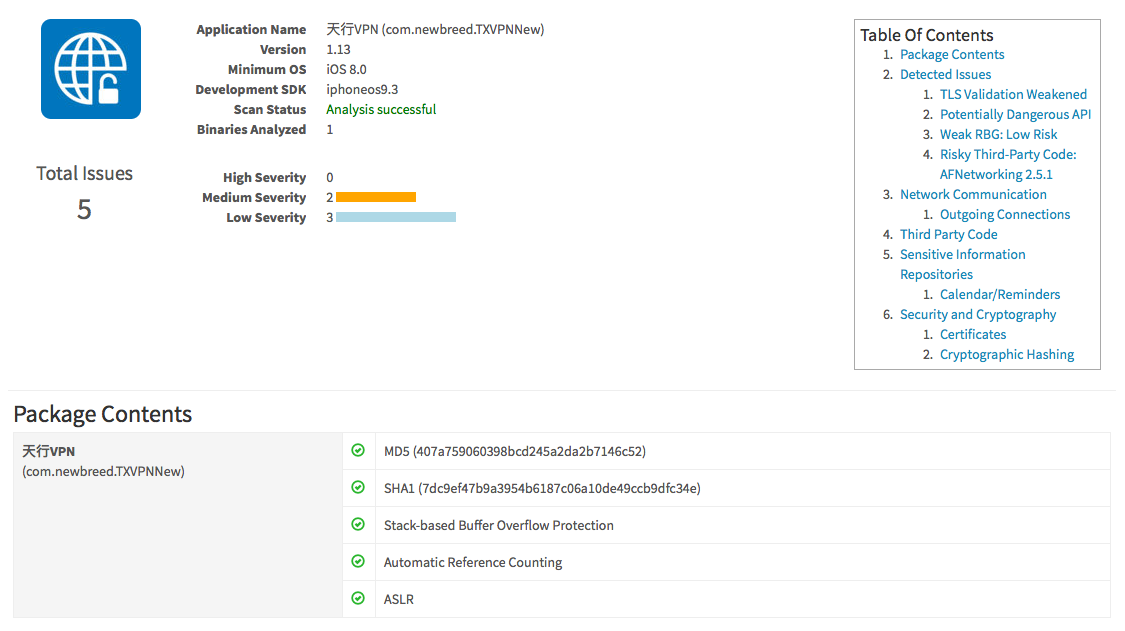Viewport: 1125px width, 631px height.
Task: Jump to Security and Cryptography section
Action: pyautogui.click(x=978, y=314)
